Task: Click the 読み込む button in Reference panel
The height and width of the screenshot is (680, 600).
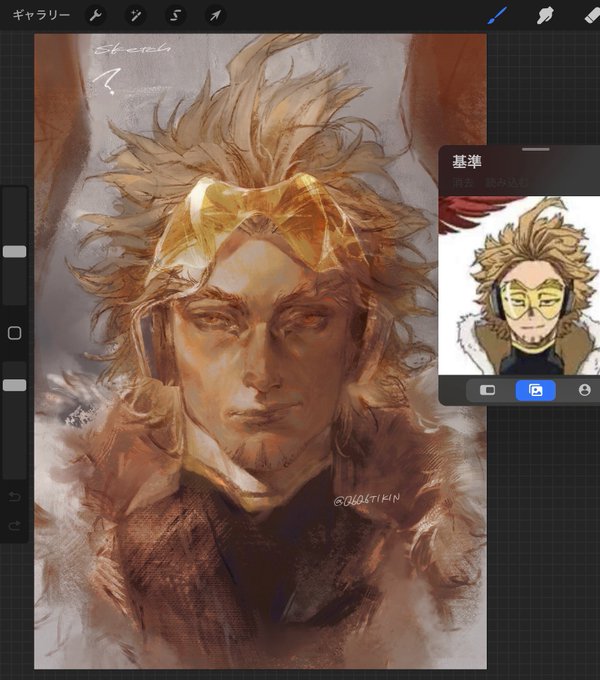Action: (x=507, y=183)
